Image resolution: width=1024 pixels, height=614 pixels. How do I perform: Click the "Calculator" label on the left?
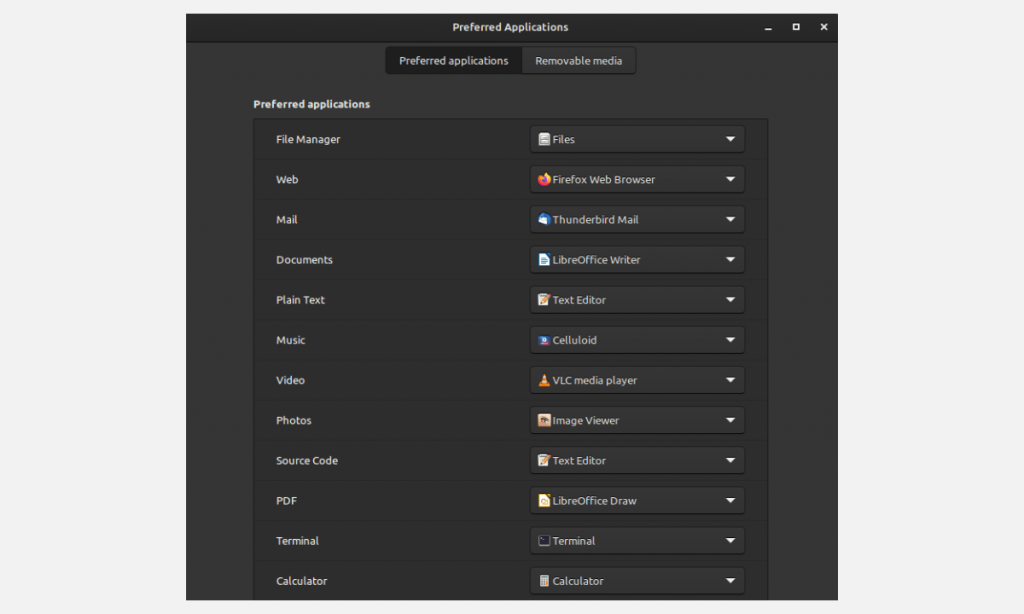[302, 581]
